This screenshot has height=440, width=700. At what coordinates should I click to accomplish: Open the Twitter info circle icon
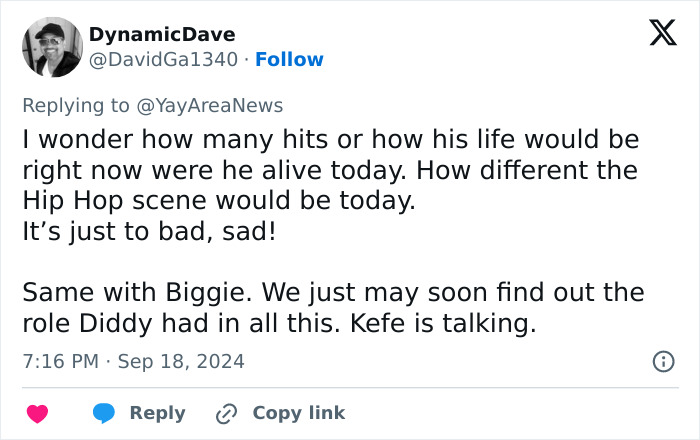pyautogui.click(x=662, y=362)
